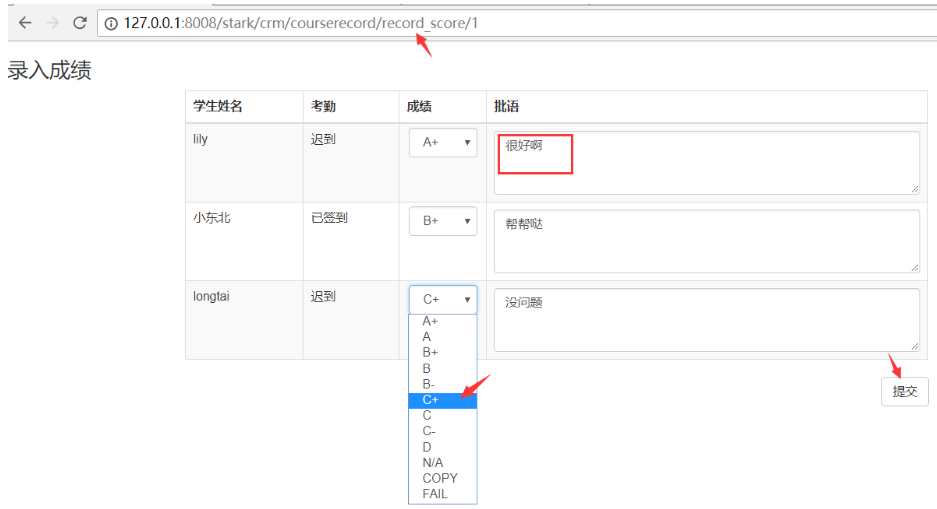Click the student name longtai
Image resolution: width=937 pixels, height=509 pixels.
tap(211, 296)
